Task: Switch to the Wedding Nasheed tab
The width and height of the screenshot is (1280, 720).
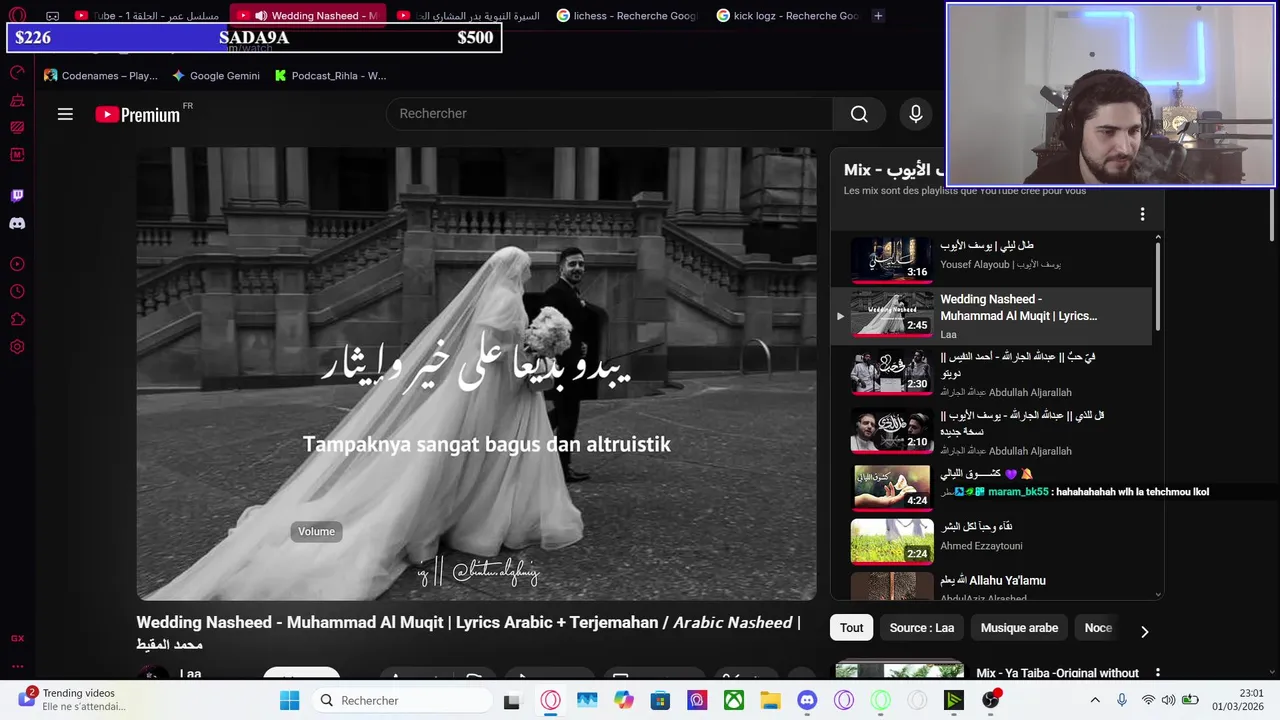Action: [x=308, y=16]
